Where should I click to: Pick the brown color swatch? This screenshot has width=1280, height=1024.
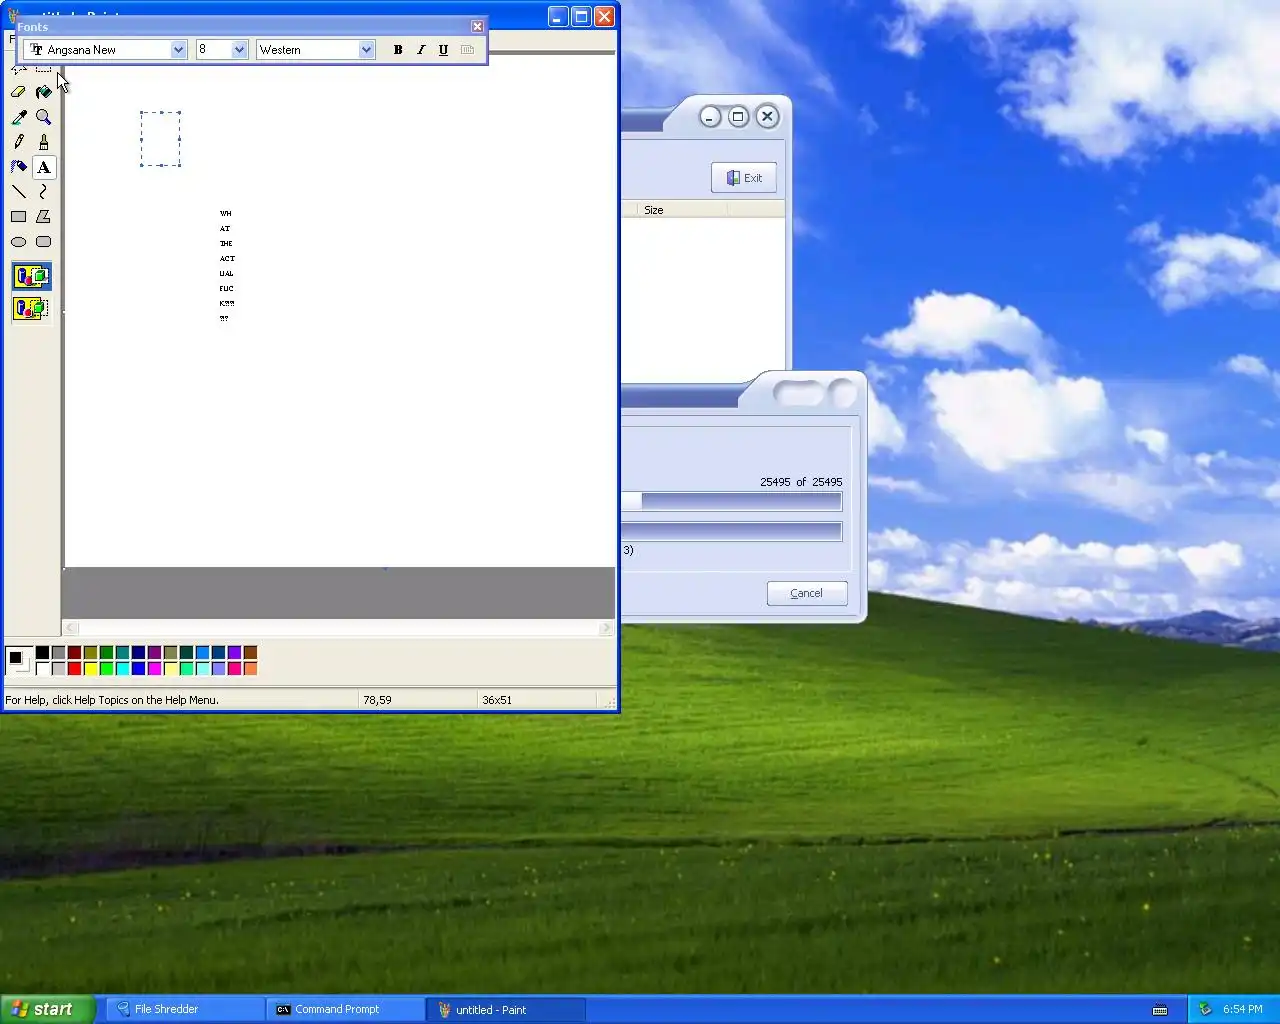(250, 653)
